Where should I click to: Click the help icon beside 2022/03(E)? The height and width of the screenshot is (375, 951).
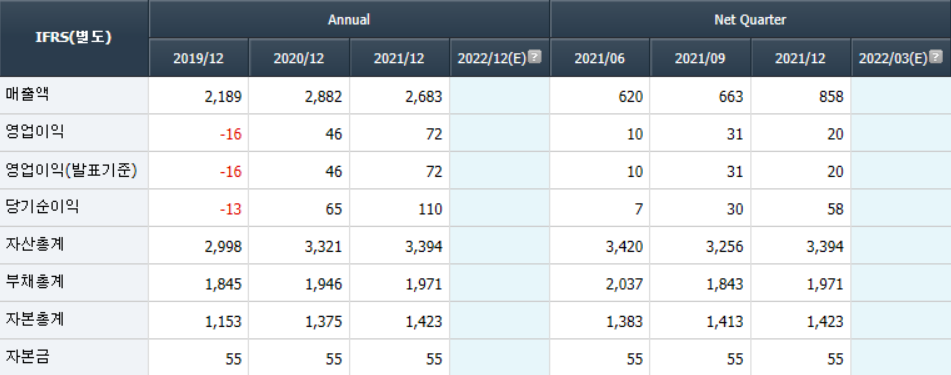[936, 57]
